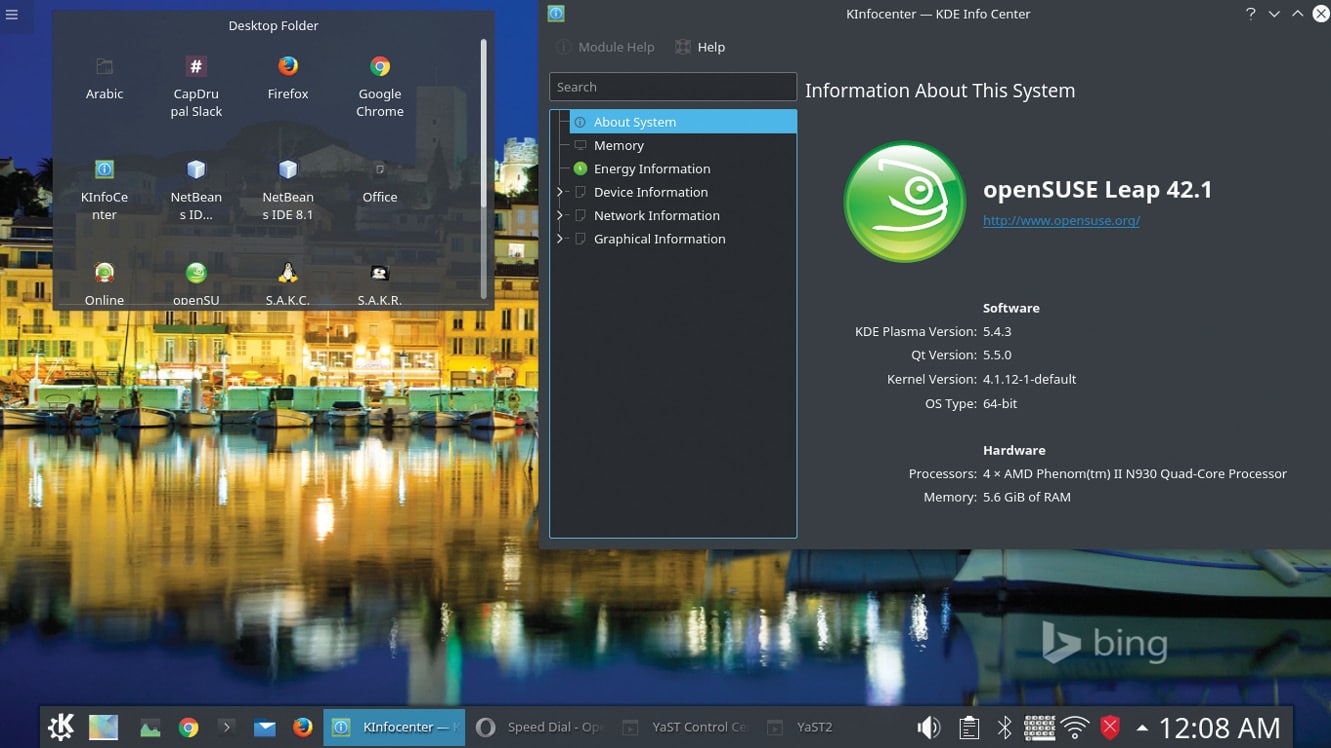The width and height of the screenshot is (1331, 748).
Task: Open the Help menu
Action: (x=700, y=47)
